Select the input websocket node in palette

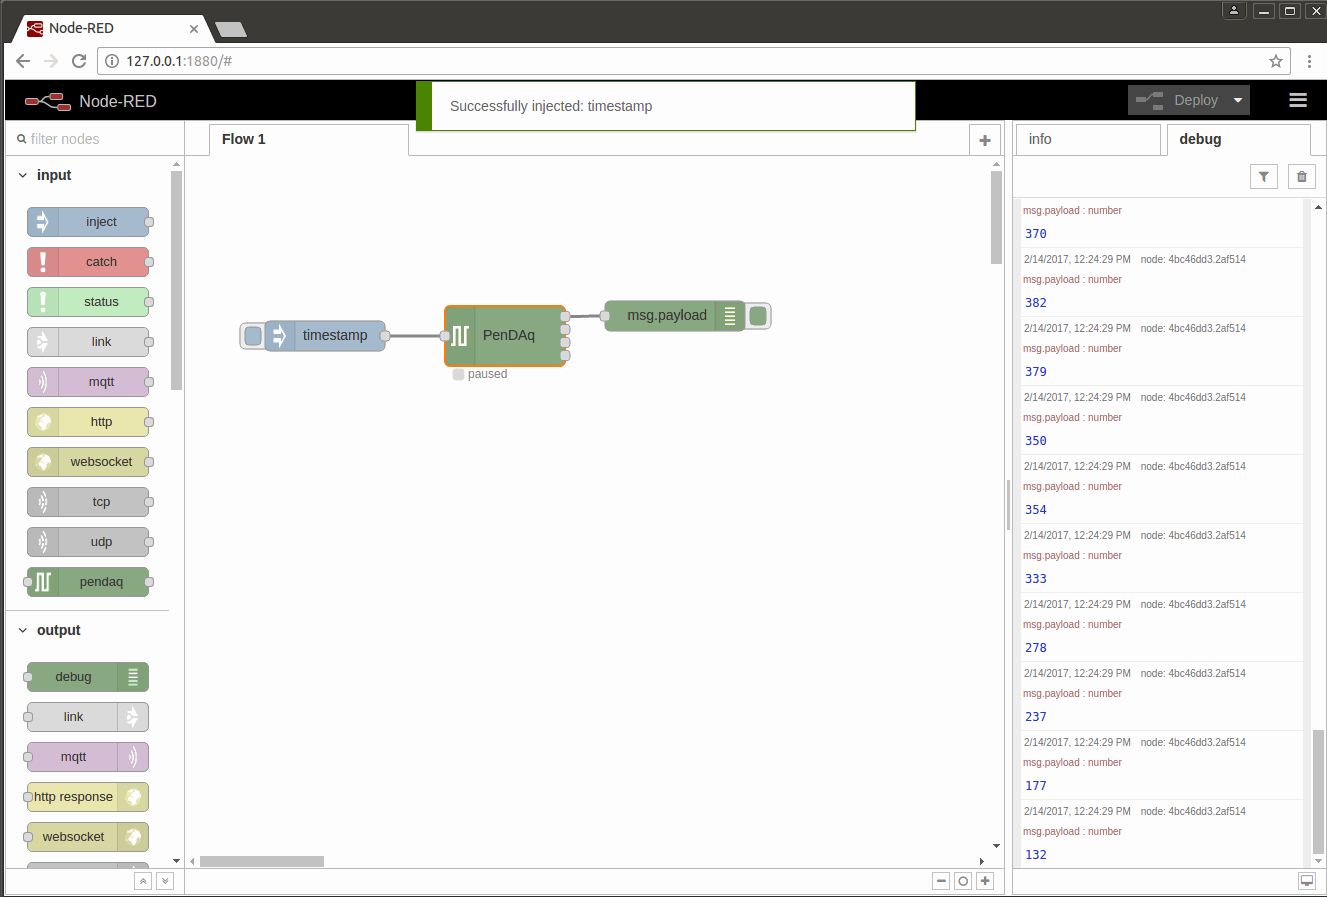88,462
